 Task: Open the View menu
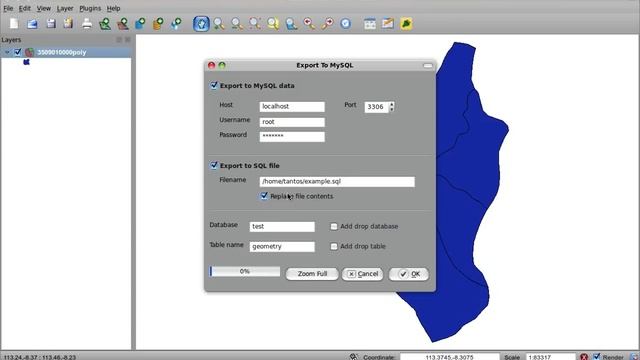(x=44, y=8)
